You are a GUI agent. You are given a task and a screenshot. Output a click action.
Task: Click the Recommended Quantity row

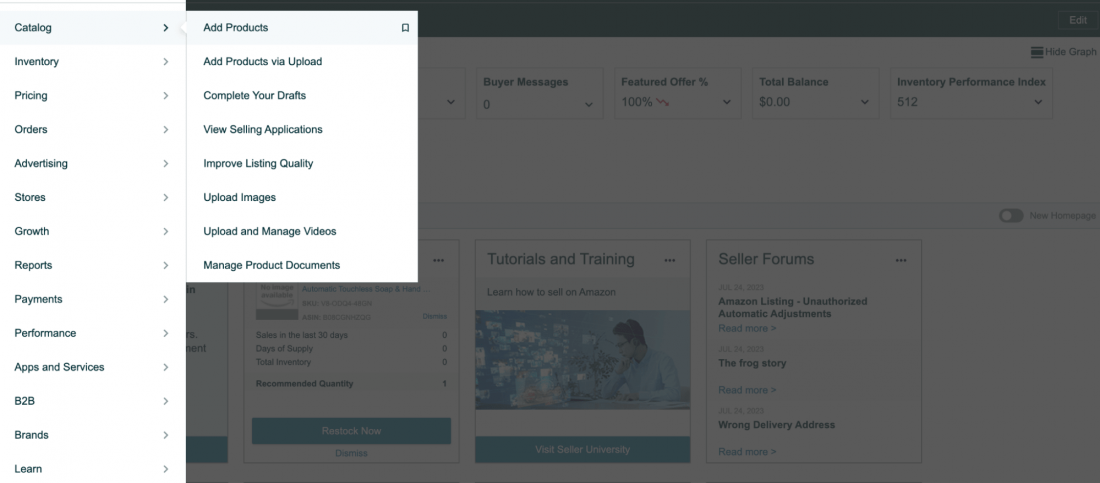(x=351, y=384)
